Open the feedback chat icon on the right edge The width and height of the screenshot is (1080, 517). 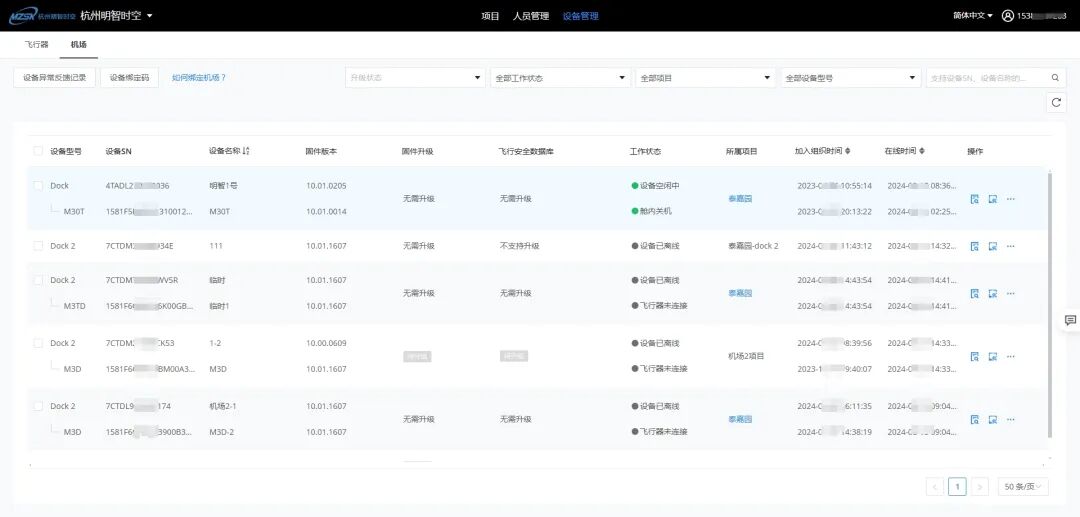pos(1070,320)
